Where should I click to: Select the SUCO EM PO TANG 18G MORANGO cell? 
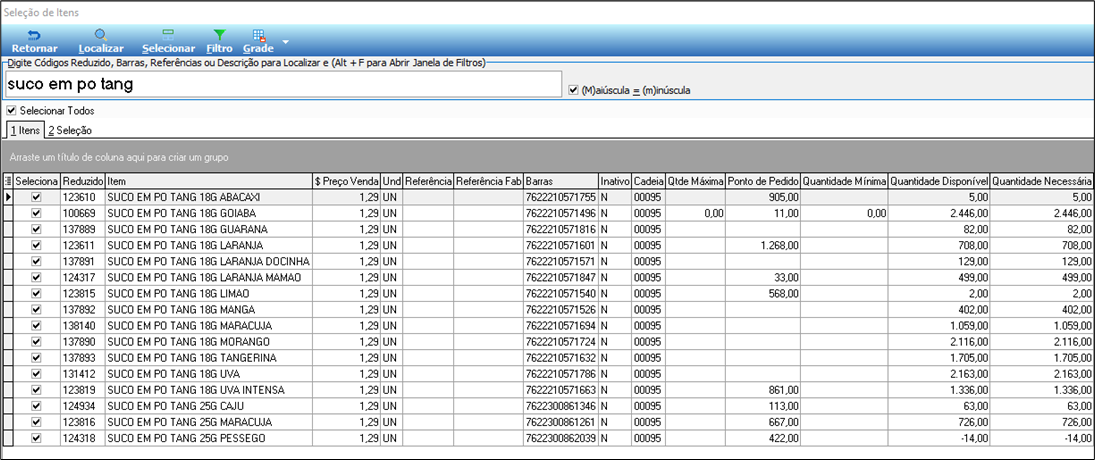[x=209, y=342]
